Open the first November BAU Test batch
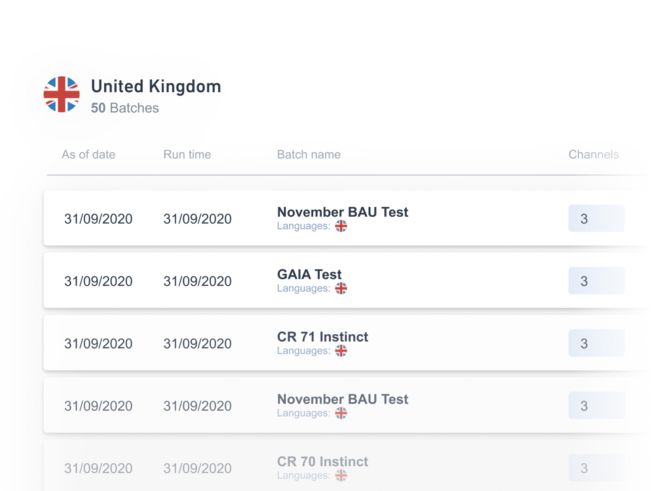The image size is (651, 491). pos(342,212)
